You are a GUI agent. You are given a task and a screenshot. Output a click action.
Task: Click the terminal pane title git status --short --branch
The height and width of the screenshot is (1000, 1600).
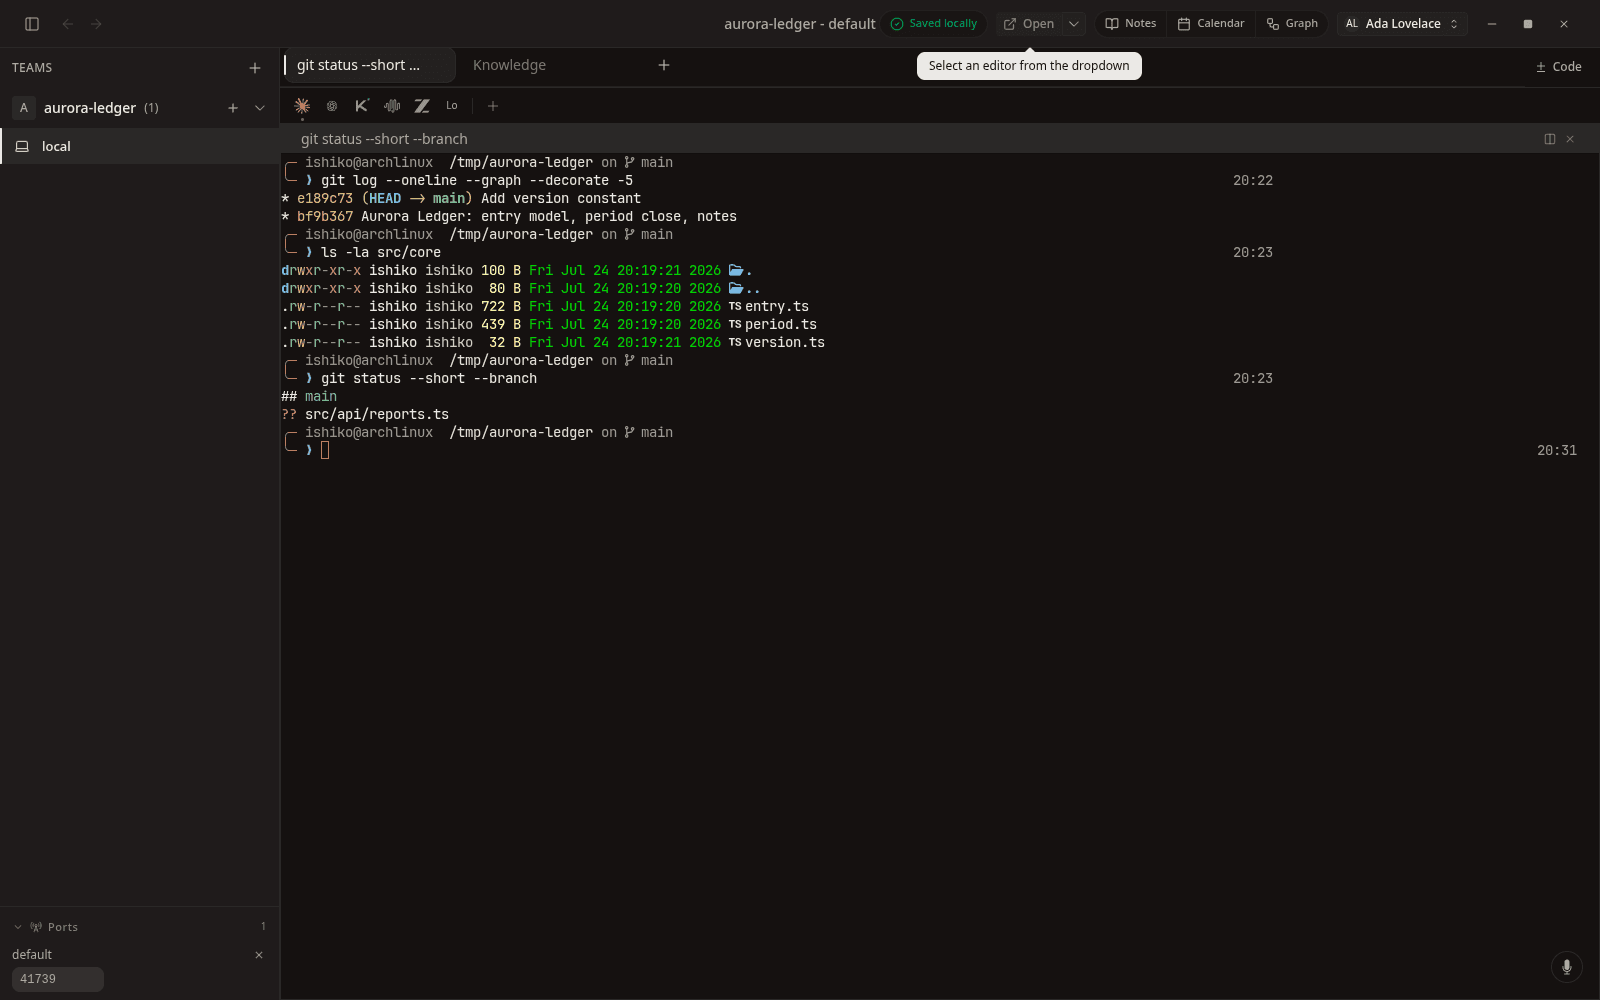[x=384, y=139]
